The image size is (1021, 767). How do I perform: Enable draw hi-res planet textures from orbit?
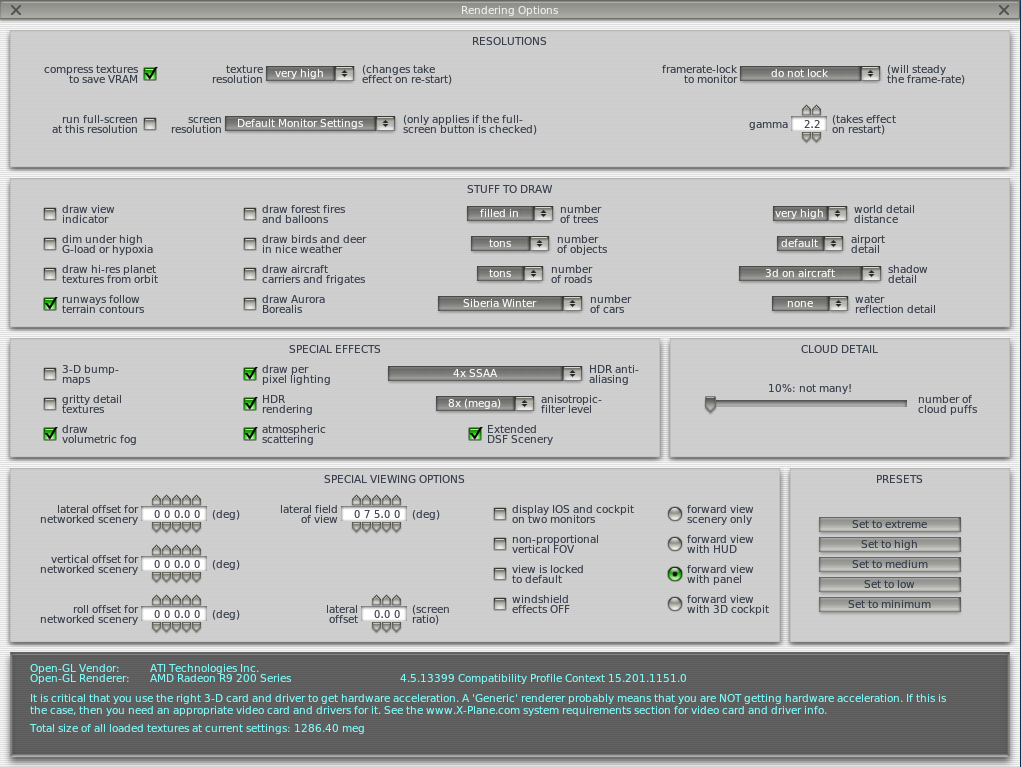50,273
